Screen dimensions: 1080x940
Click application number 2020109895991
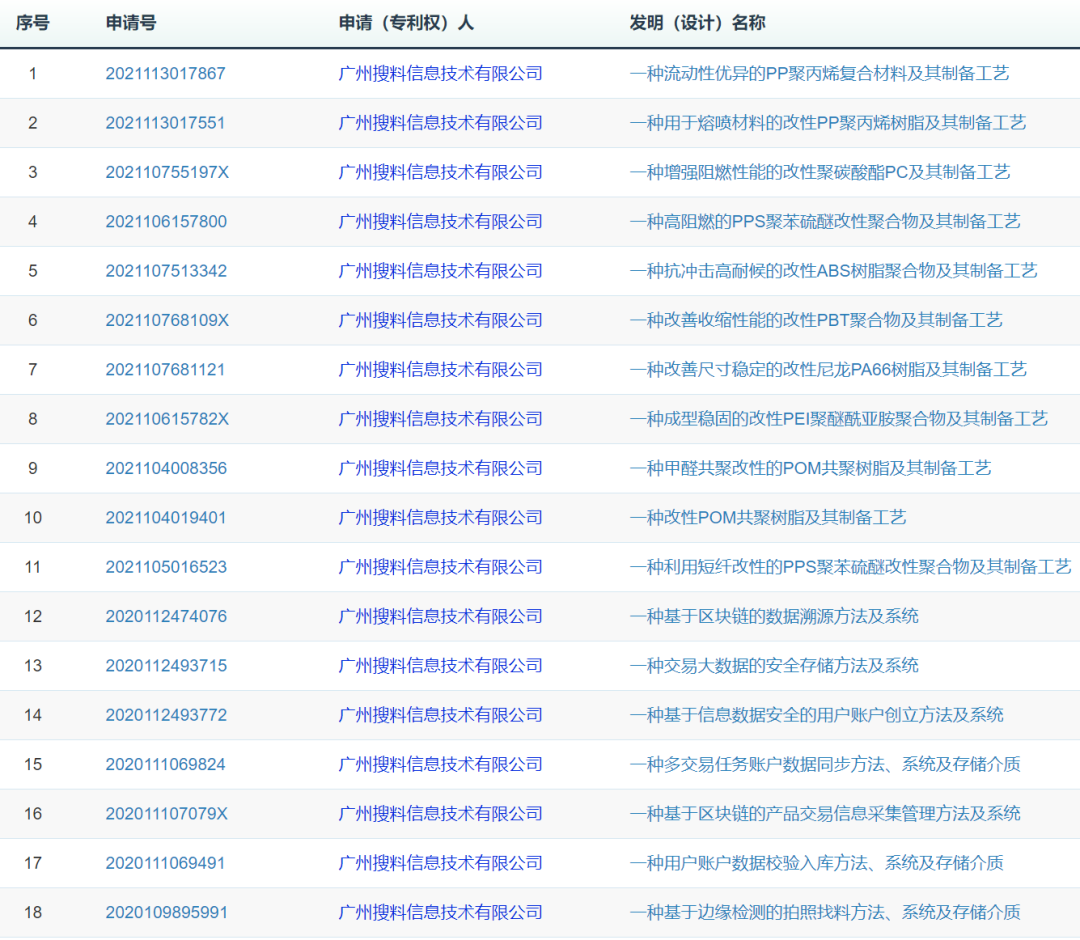[x=166, y=912]
